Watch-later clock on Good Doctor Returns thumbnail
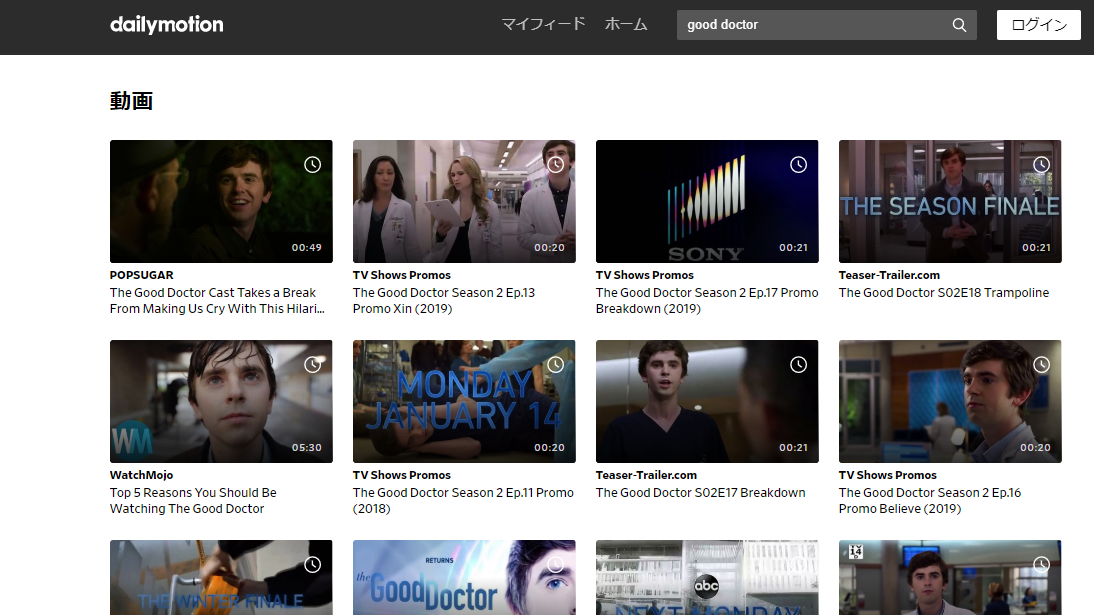Viewport: 1094px width, 615px height. click(555, 565)
